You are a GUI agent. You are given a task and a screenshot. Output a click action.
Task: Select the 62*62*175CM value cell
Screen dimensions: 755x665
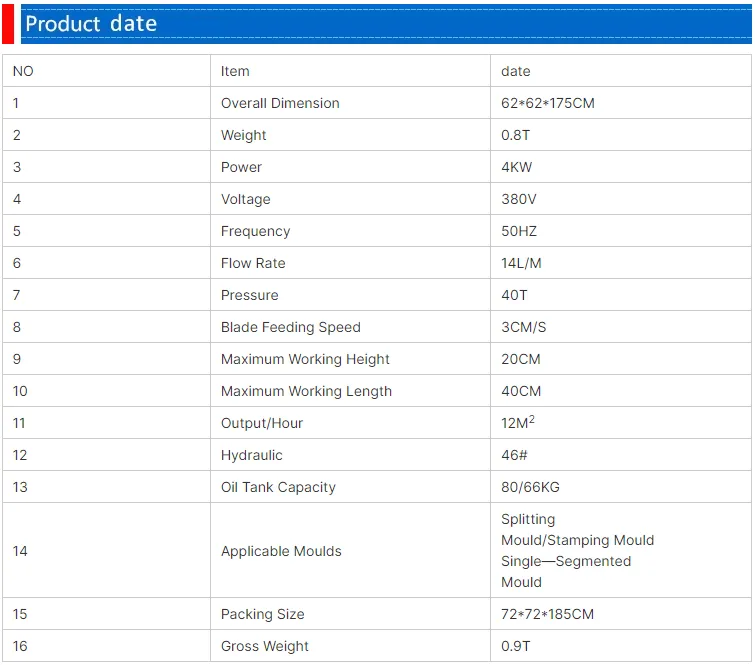621,103
